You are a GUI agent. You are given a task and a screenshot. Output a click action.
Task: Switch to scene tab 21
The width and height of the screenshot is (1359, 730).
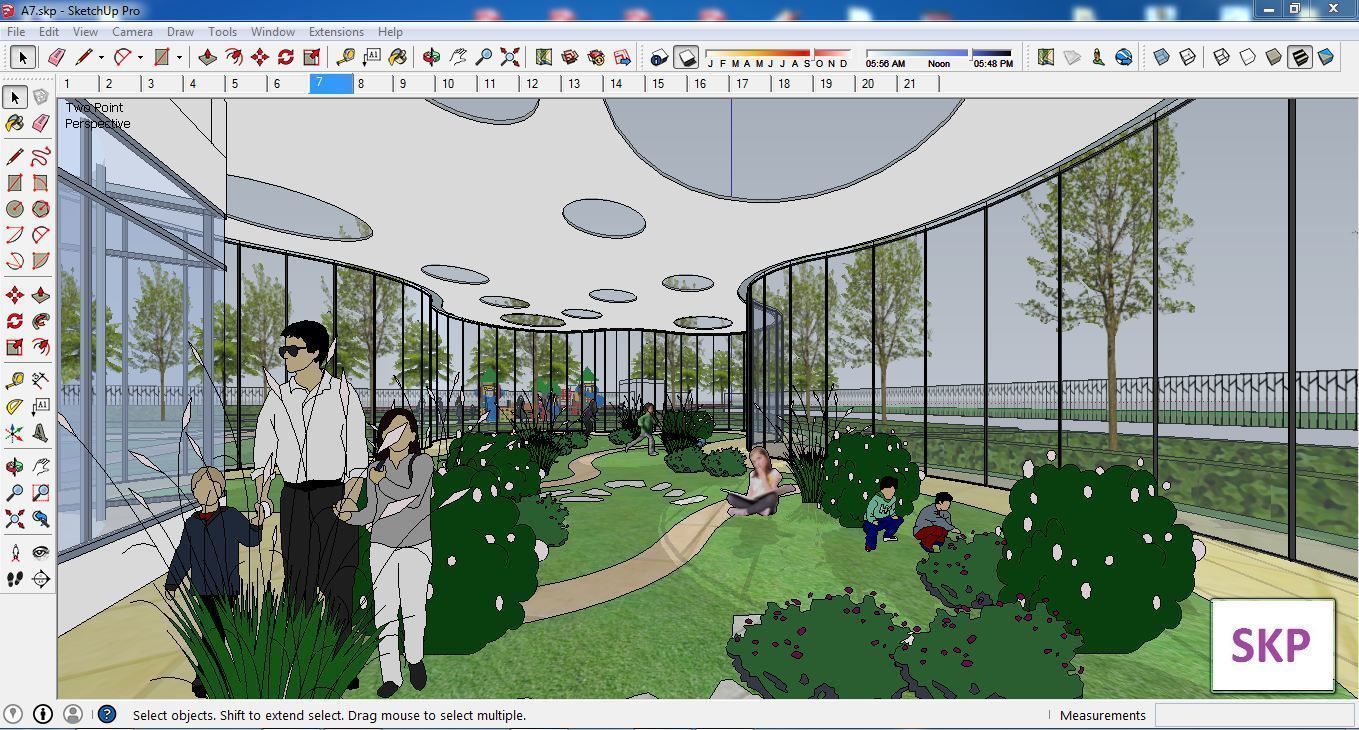coord(919,84)
